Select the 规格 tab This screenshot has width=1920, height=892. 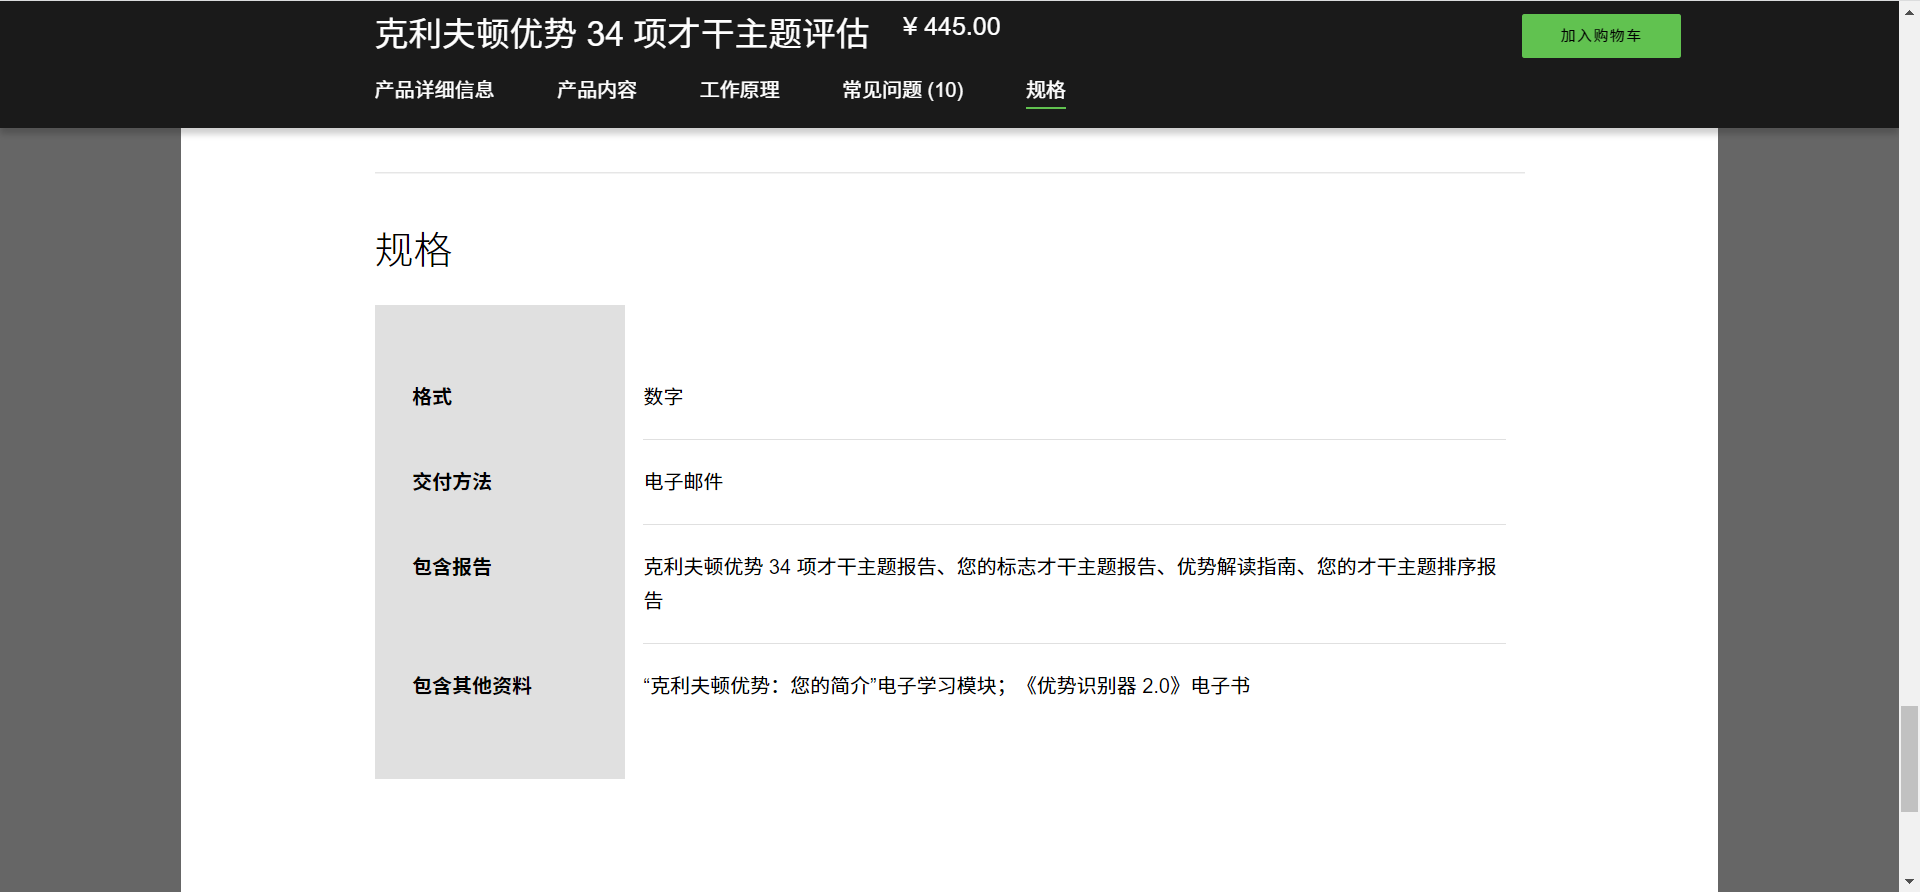1046,90
